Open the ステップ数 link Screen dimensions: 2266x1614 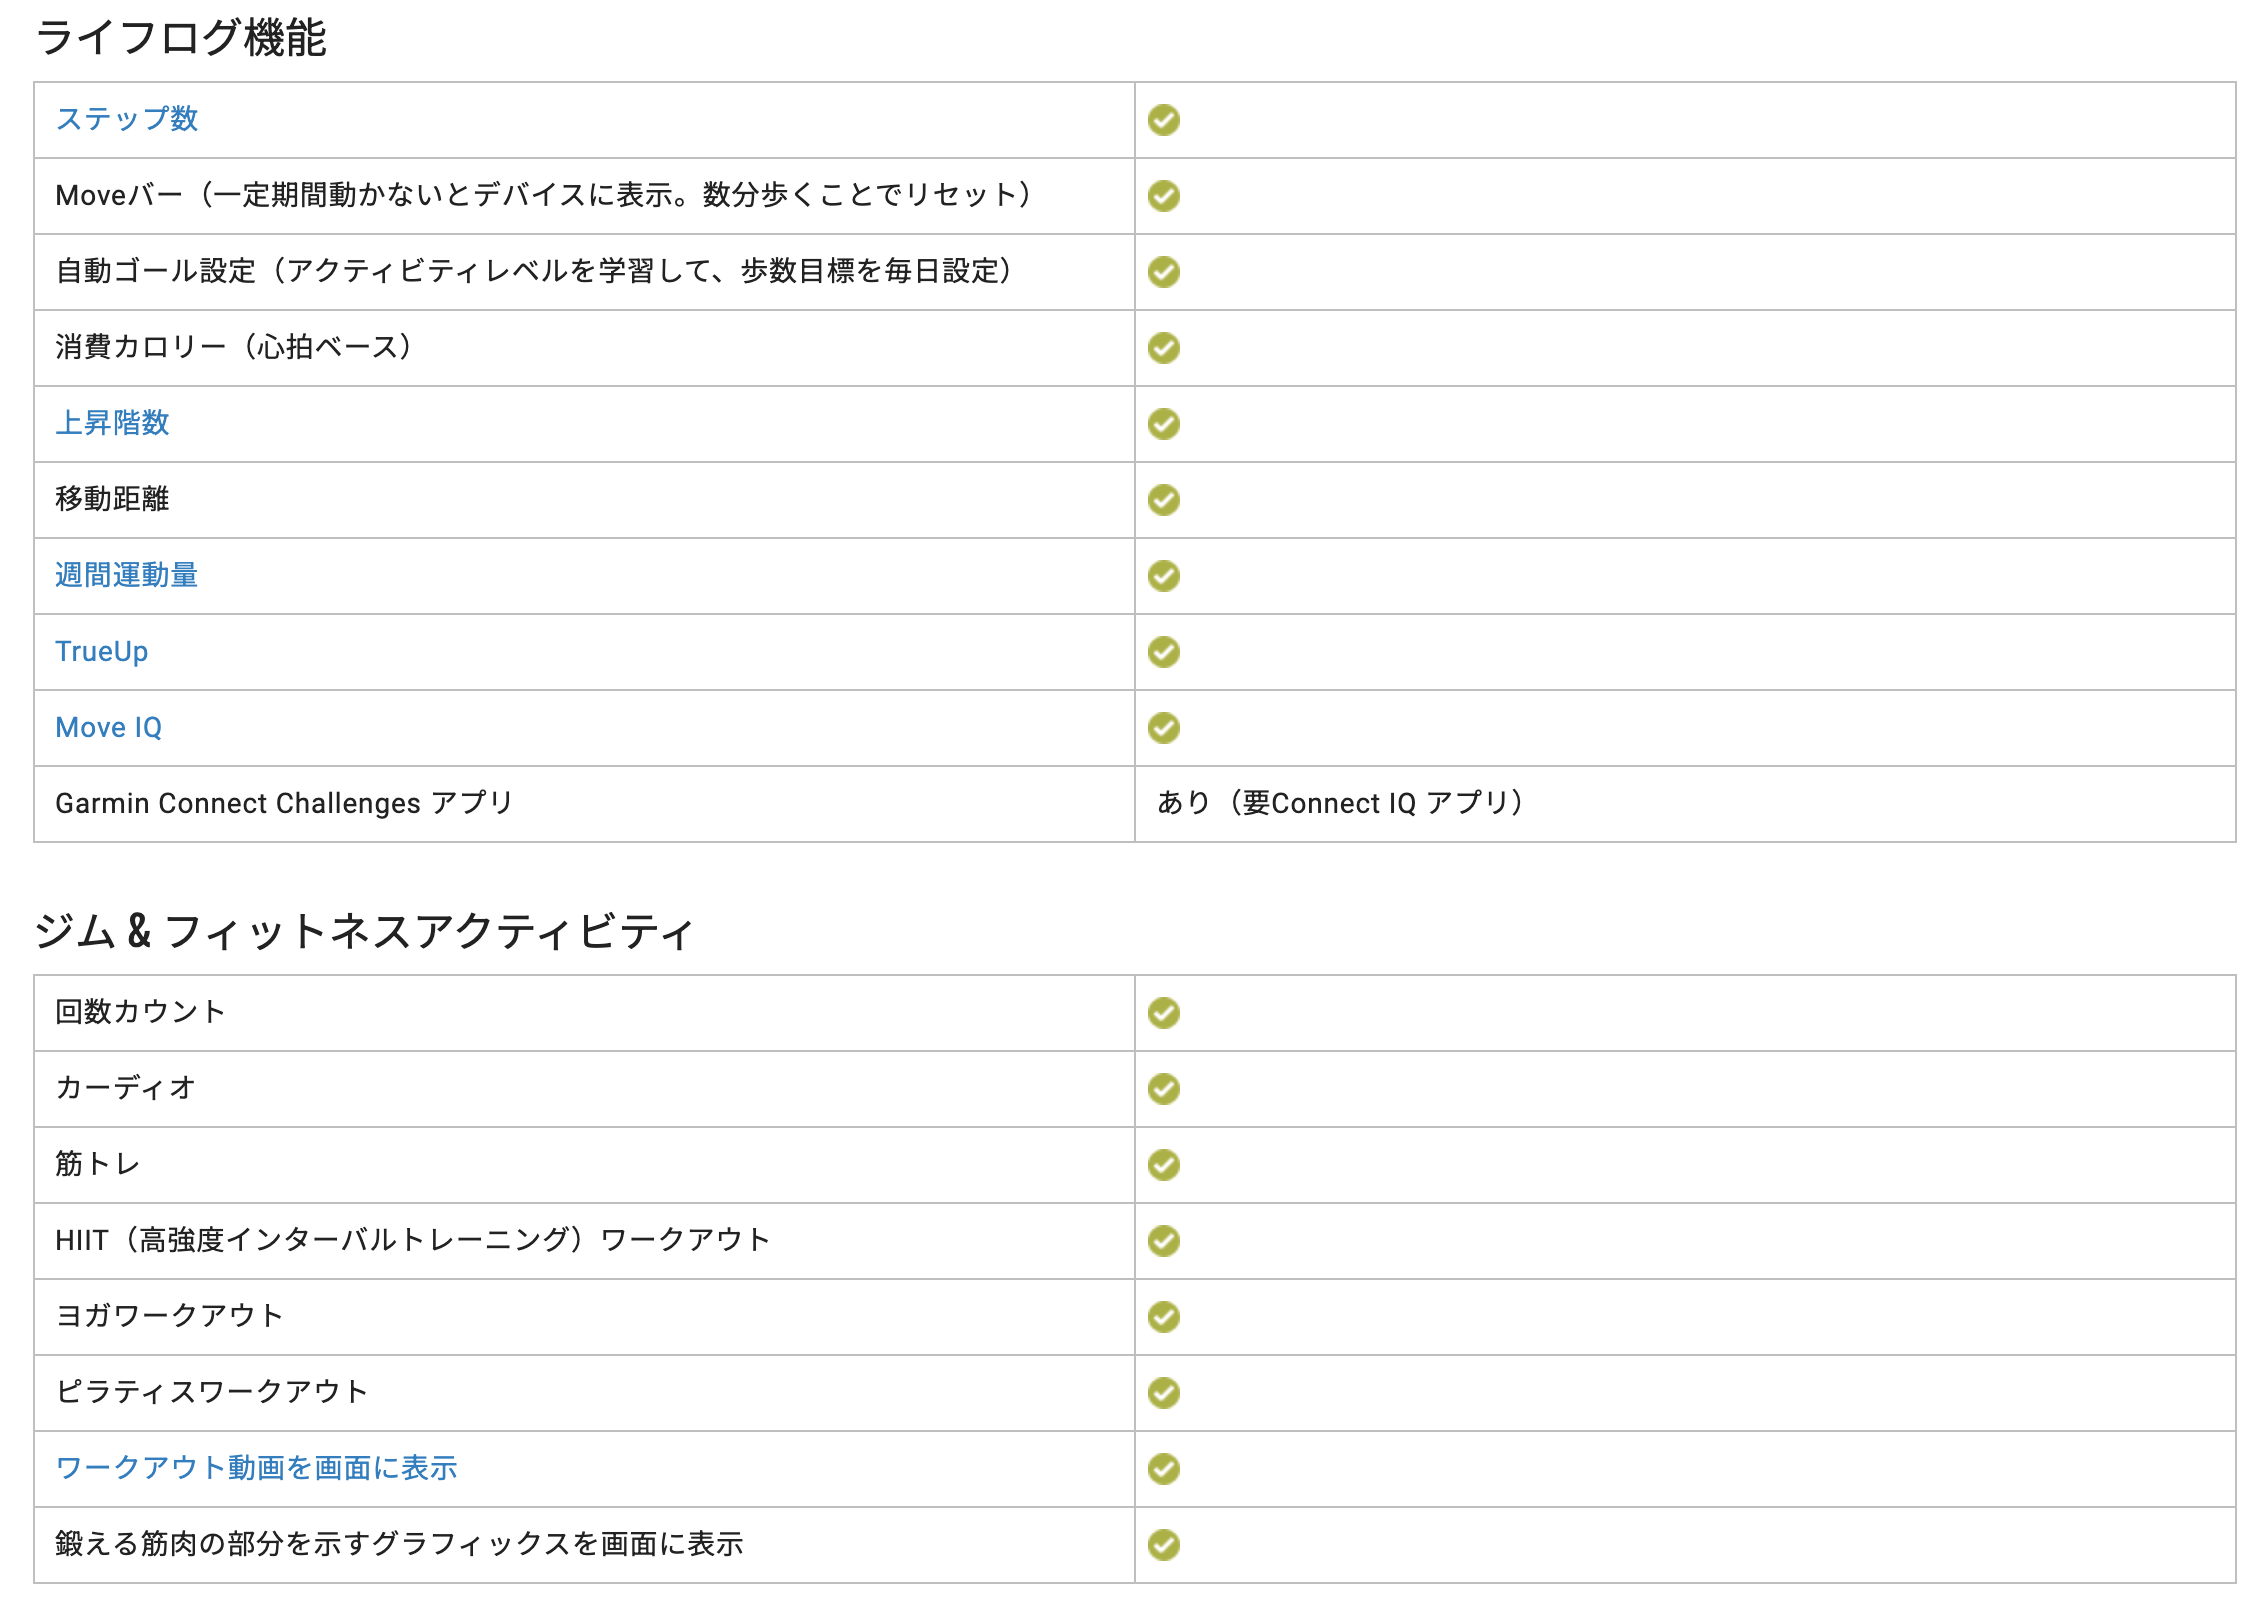[127, 119]
